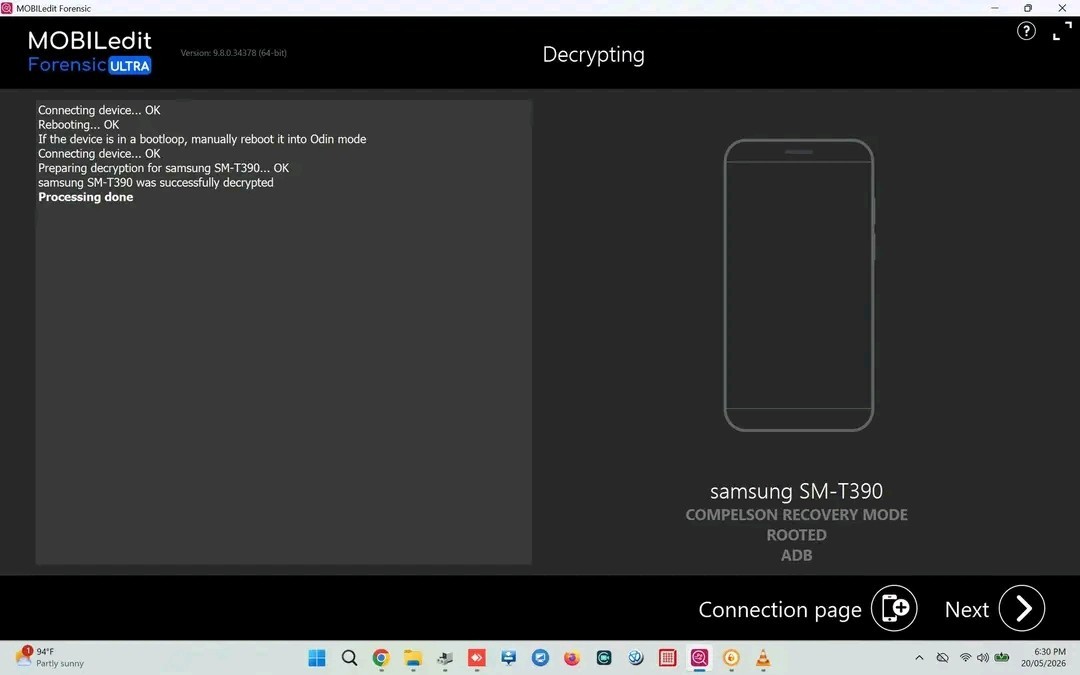Click the battery tray icon
The width and height of the screenshot is (1080, 675).
[x=1002, y=658]
